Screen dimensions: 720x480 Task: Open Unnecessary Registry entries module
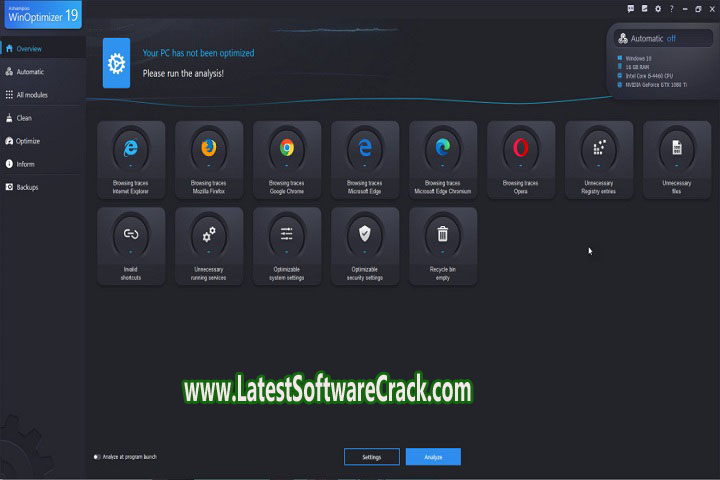pyautogui.click(x=599, y=154)
